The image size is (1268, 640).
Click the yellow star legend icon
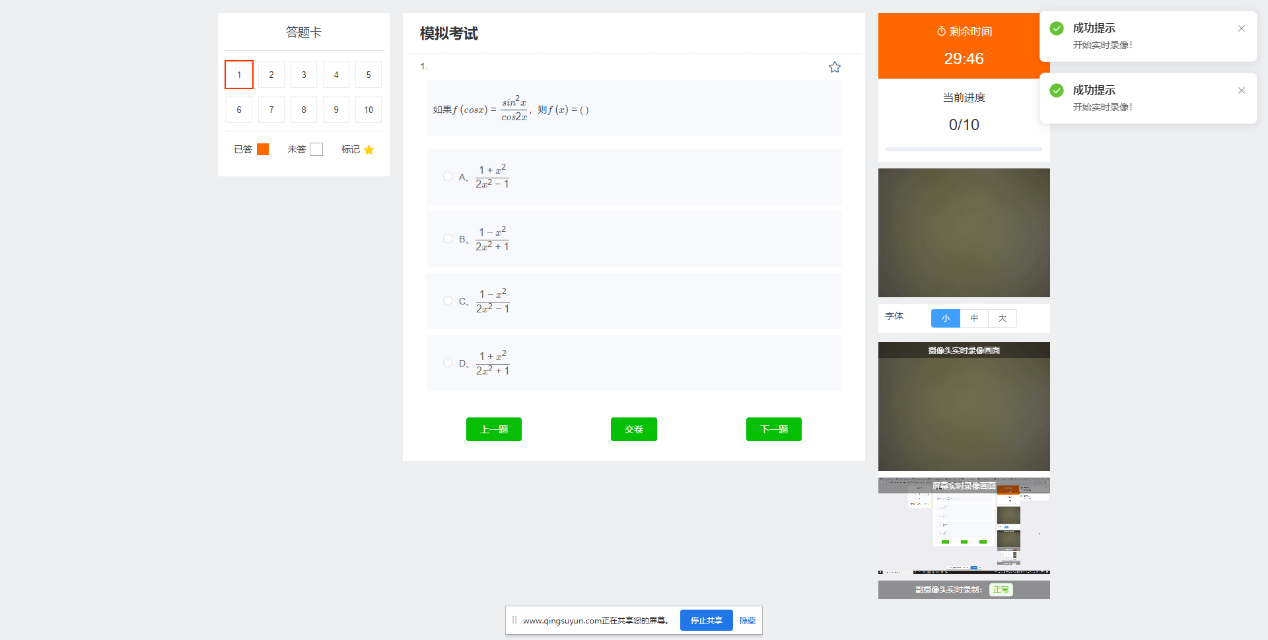(x=369, y=150)
